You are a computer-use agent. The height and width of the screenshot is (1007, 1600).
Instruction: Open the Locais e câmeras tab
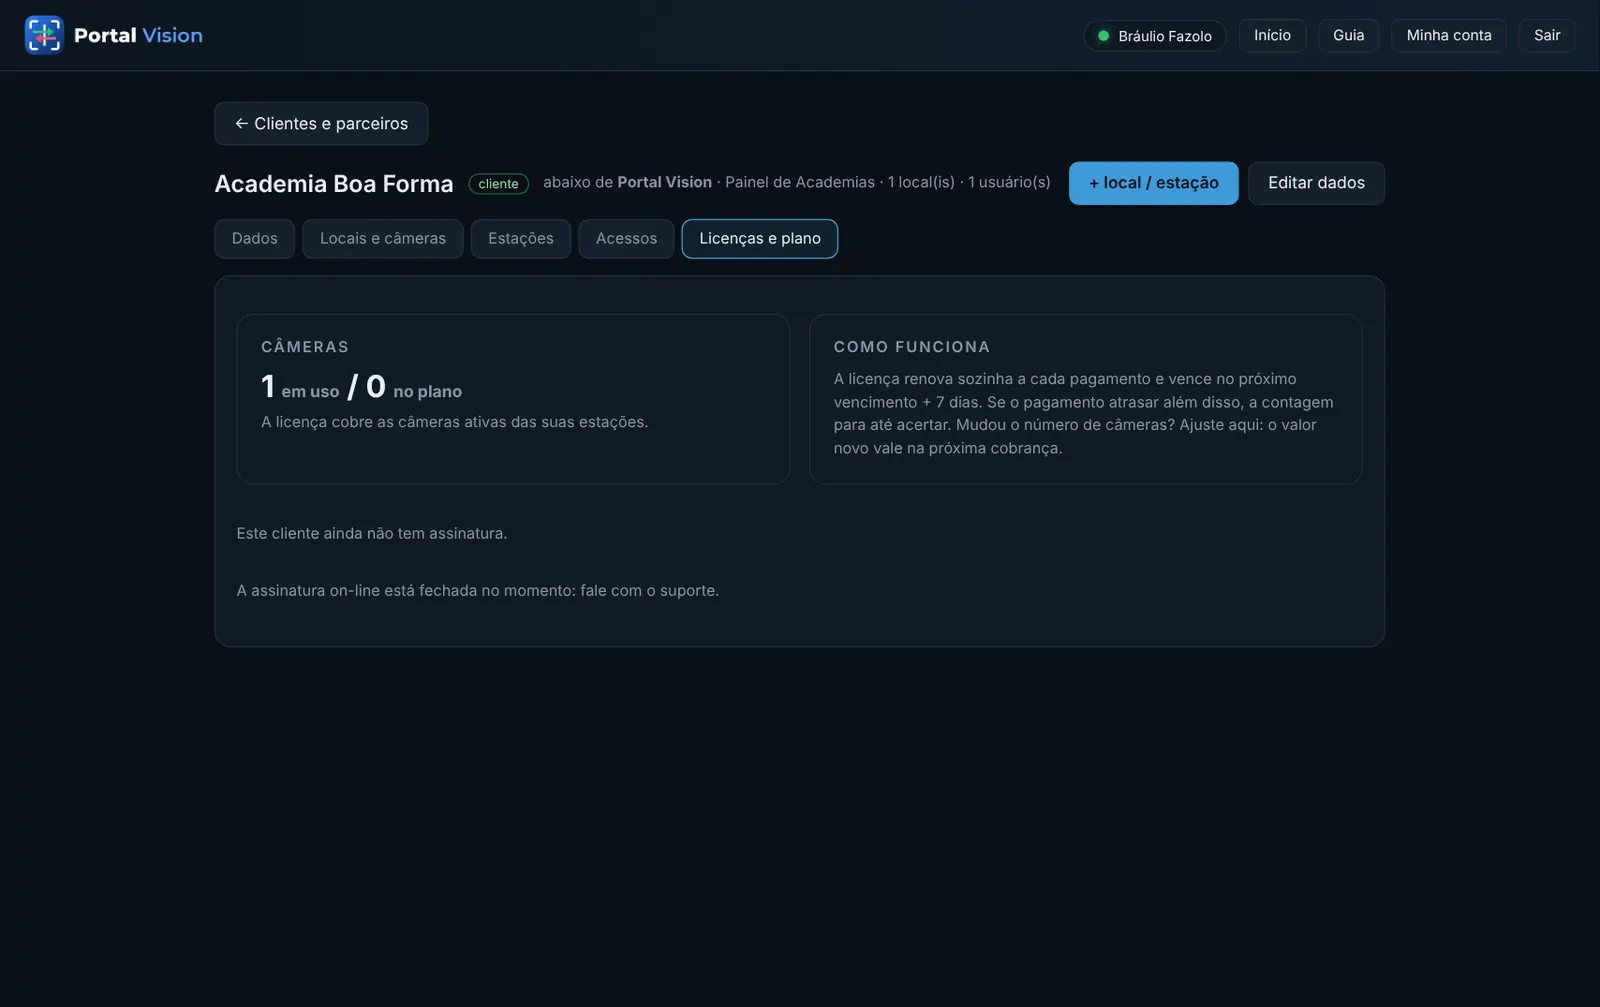point(383,239)
